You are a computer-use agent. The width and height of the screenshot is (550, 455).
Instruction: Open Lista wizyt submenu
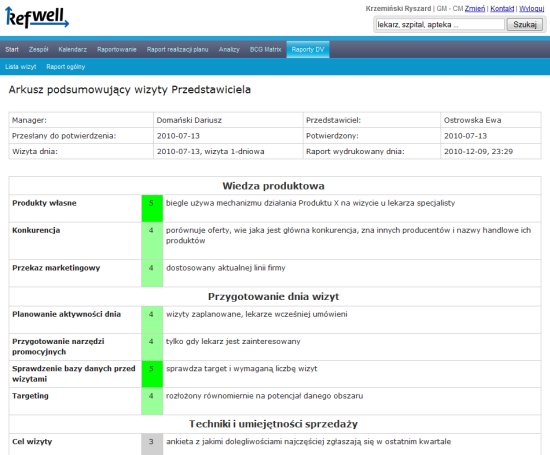click(x=21, y=67)
